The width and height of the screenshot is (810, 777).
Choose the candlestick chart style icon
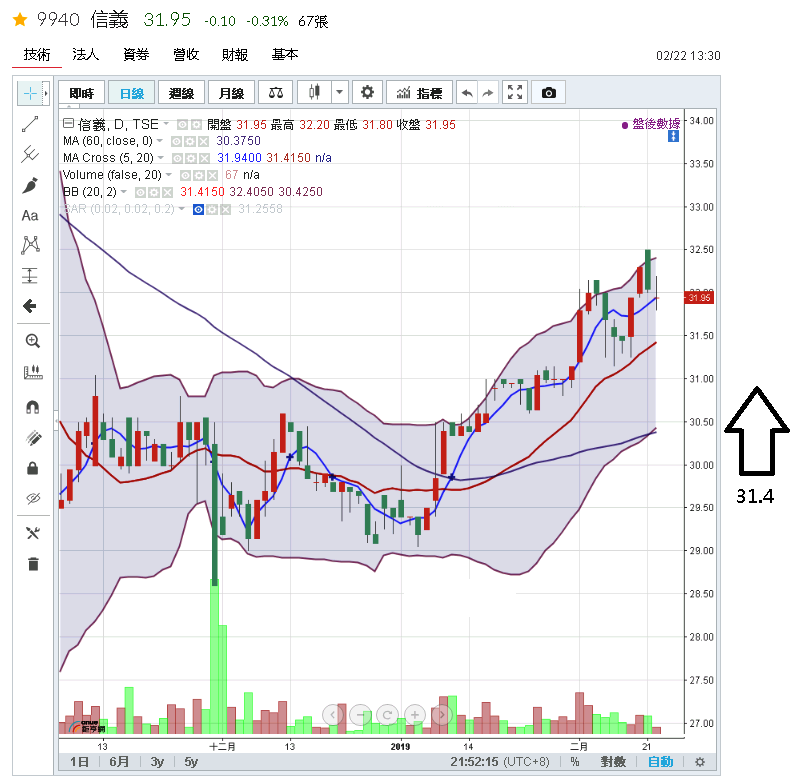point(314,93)
